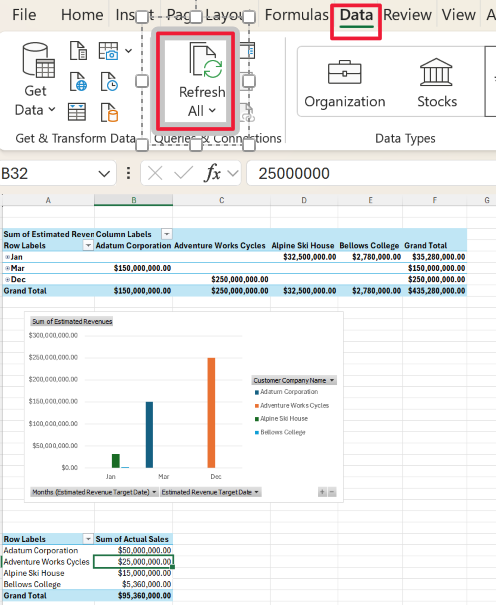This screenshot has width=496, height=605.
Task: Select the Stocks data type
Action: [437, 83]
